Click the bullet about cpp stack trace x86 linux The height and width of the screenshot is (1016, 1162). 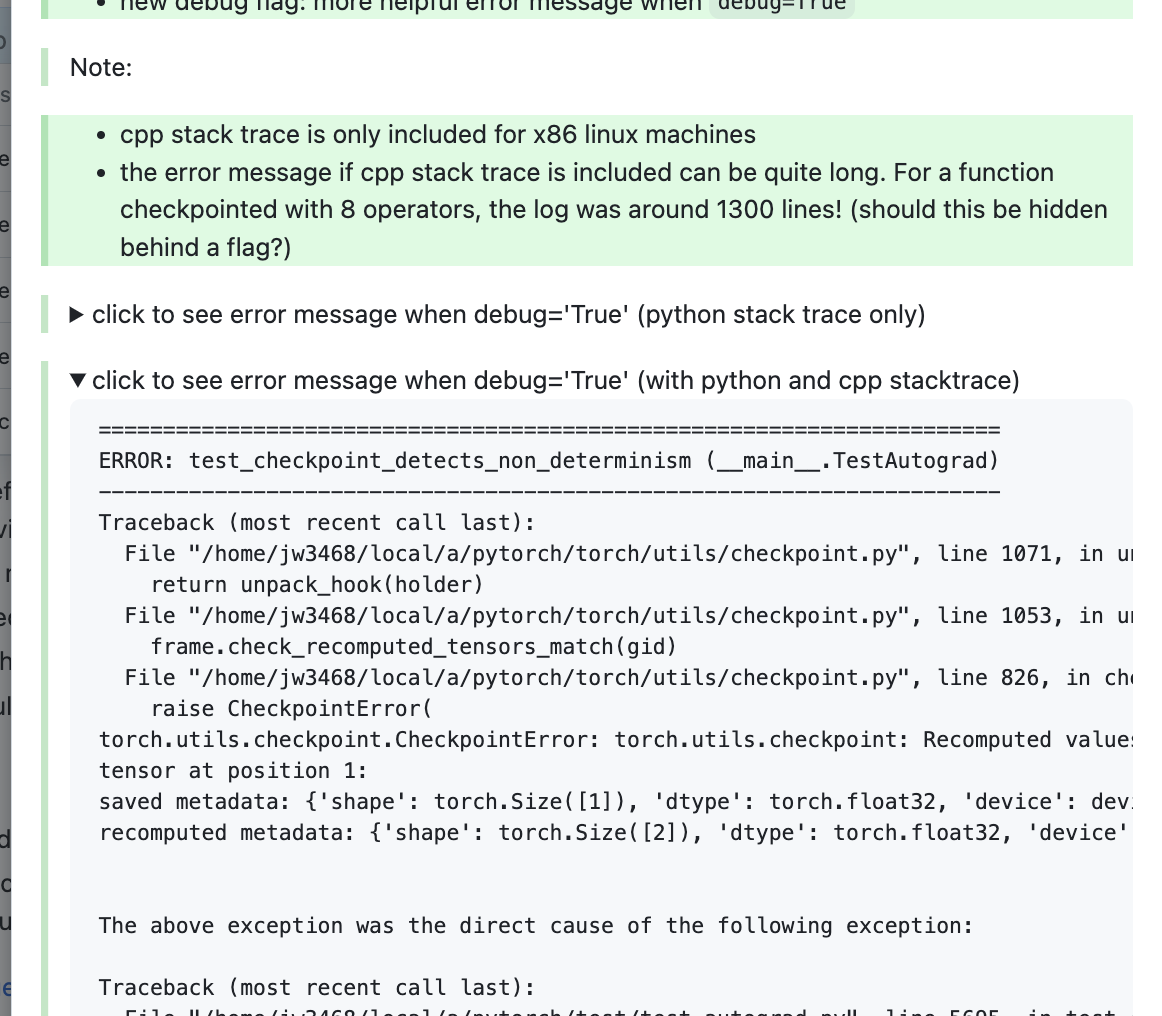(x=437, y=134)
